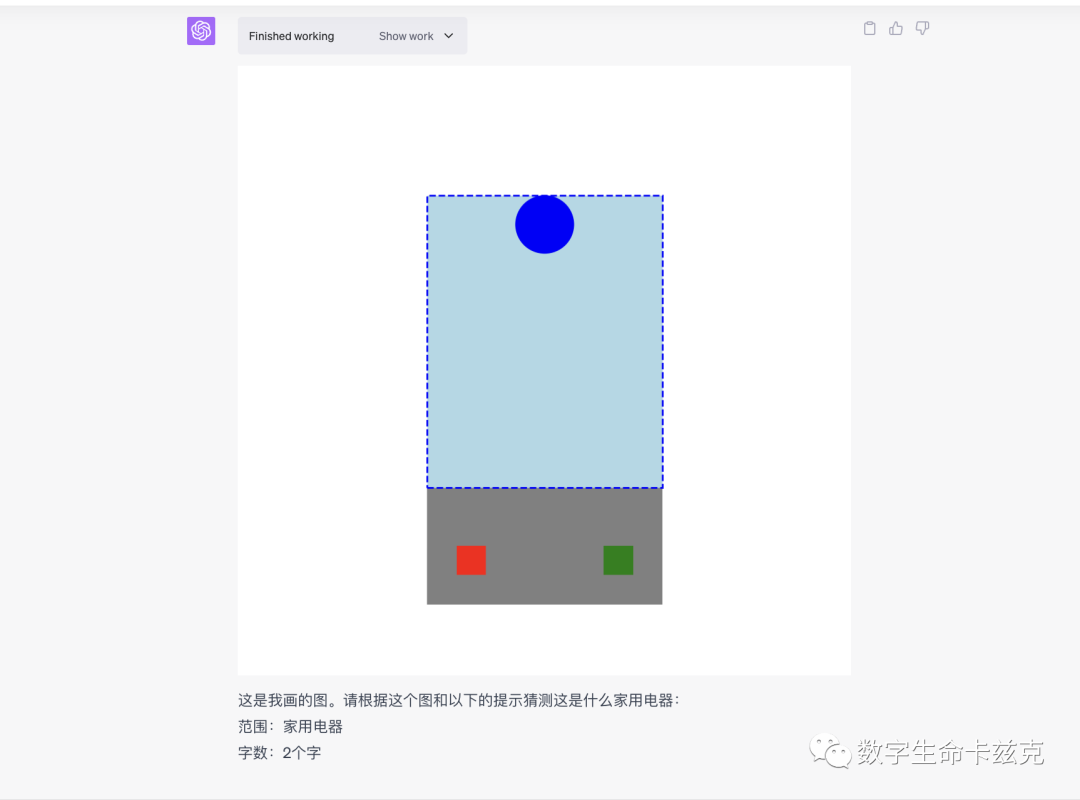
Task: Expand the Show work dropdown
Action: [x=415, y=36]
